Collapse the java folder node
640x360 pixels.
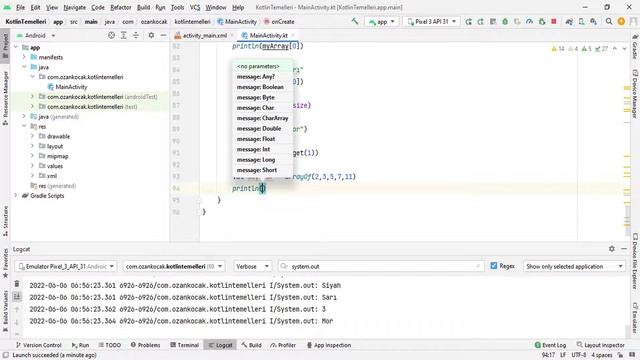24,67
